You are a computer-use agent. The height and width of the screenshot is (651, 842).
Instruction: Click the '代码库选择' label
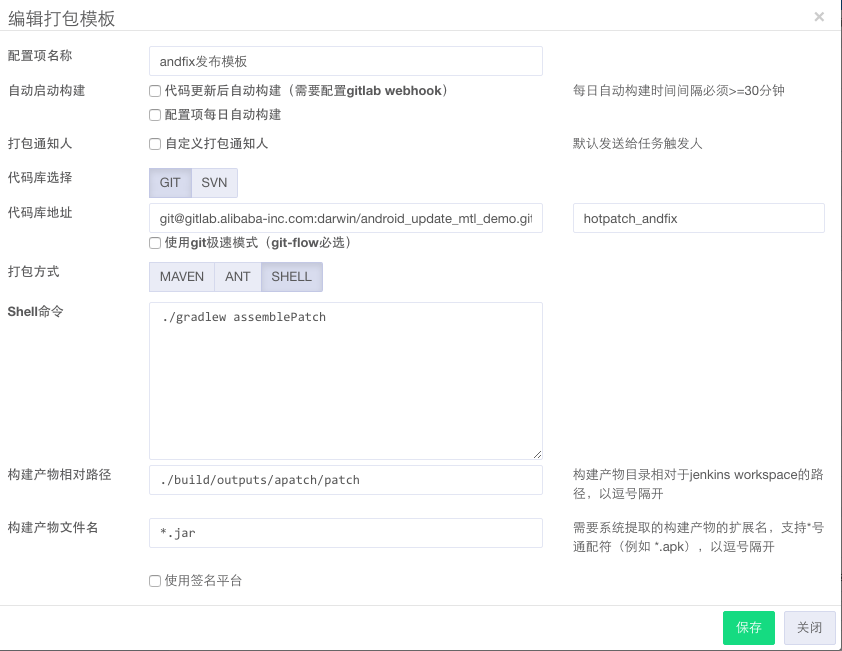(x=40, y=177)
